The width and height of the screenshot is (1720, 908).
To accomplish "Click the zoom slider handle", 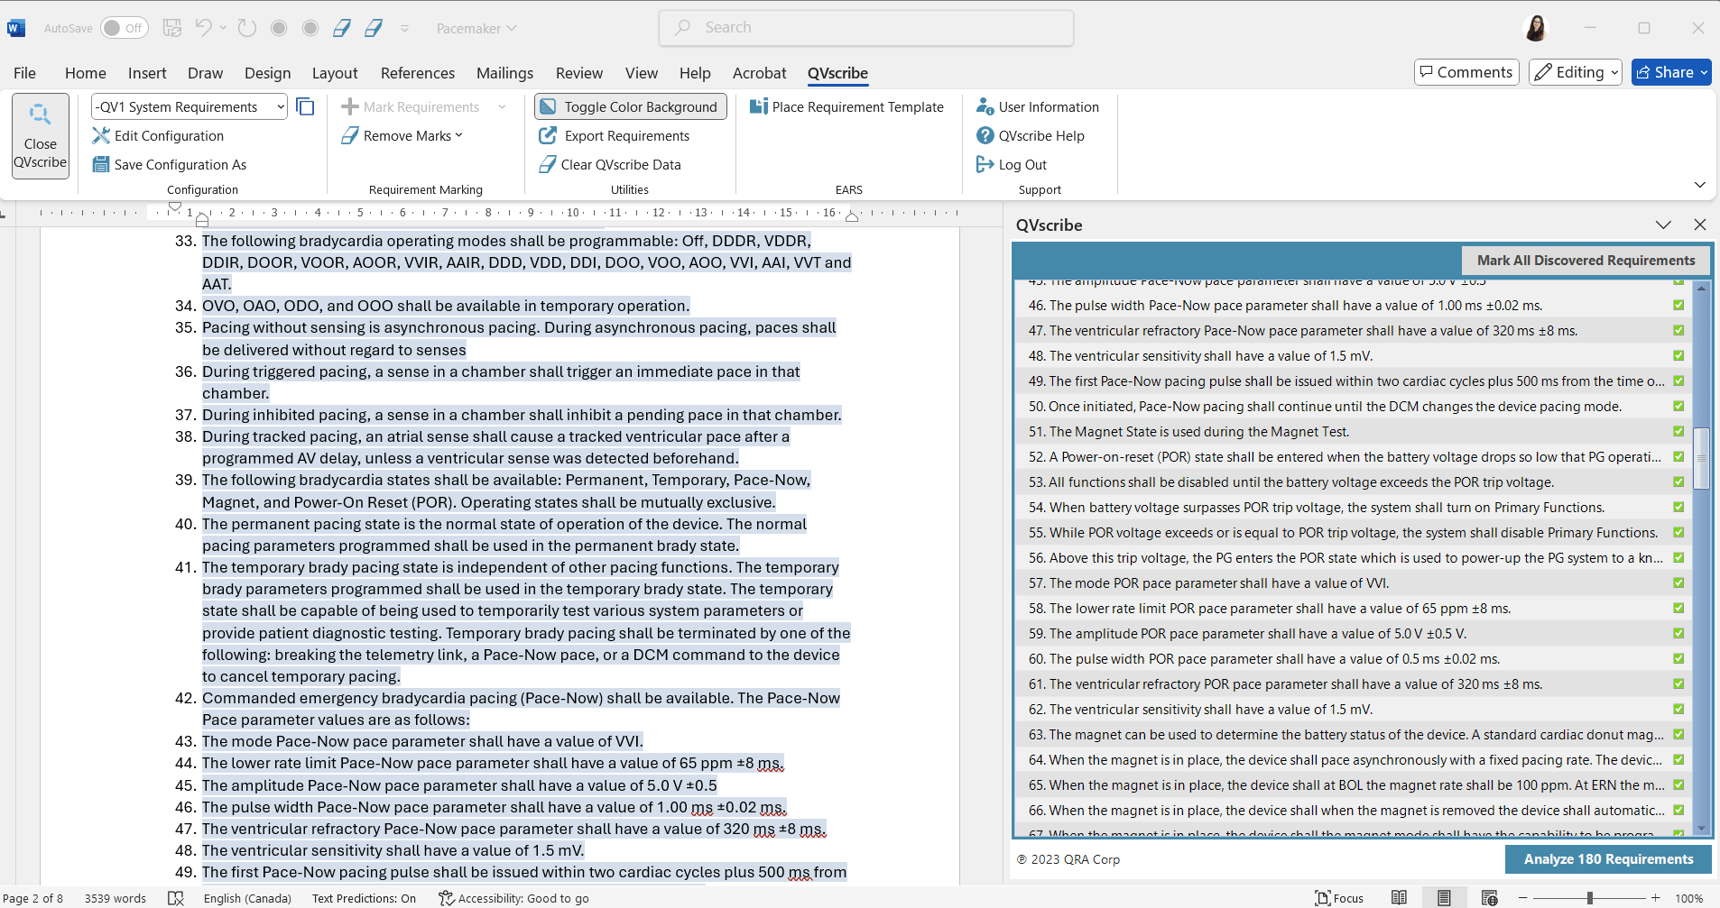I will (x=1589, y=898).
